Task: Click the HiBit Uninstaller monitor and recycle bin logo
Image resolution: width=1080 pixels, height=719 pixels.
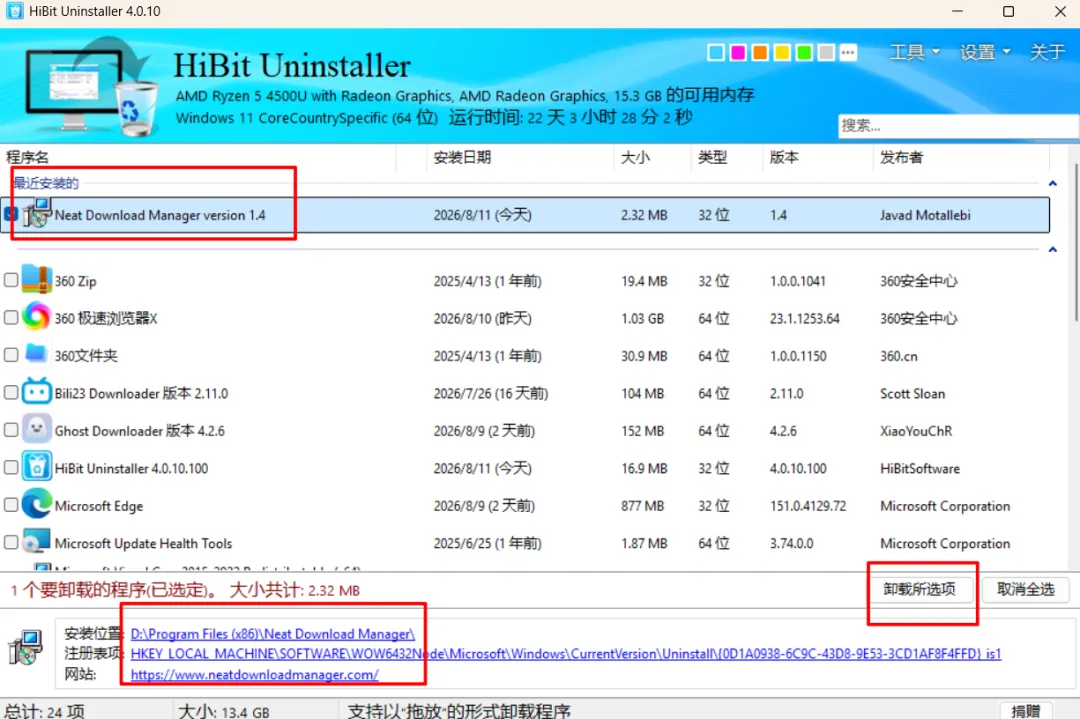Action: pyautogui.click(x=92, y=88)
